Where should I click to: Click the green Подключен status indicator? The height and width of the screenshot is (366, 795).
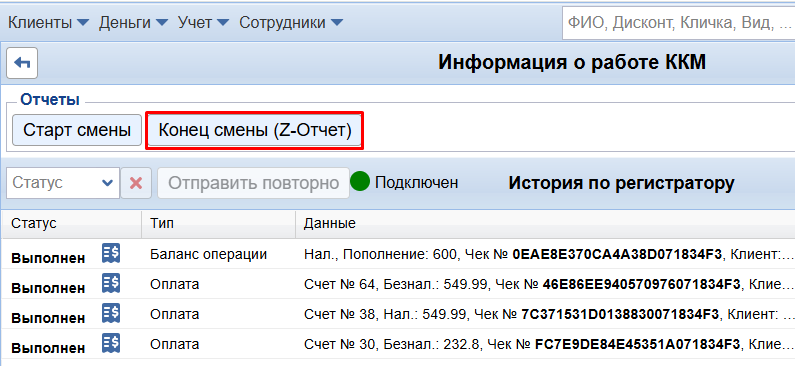point(360,182)
